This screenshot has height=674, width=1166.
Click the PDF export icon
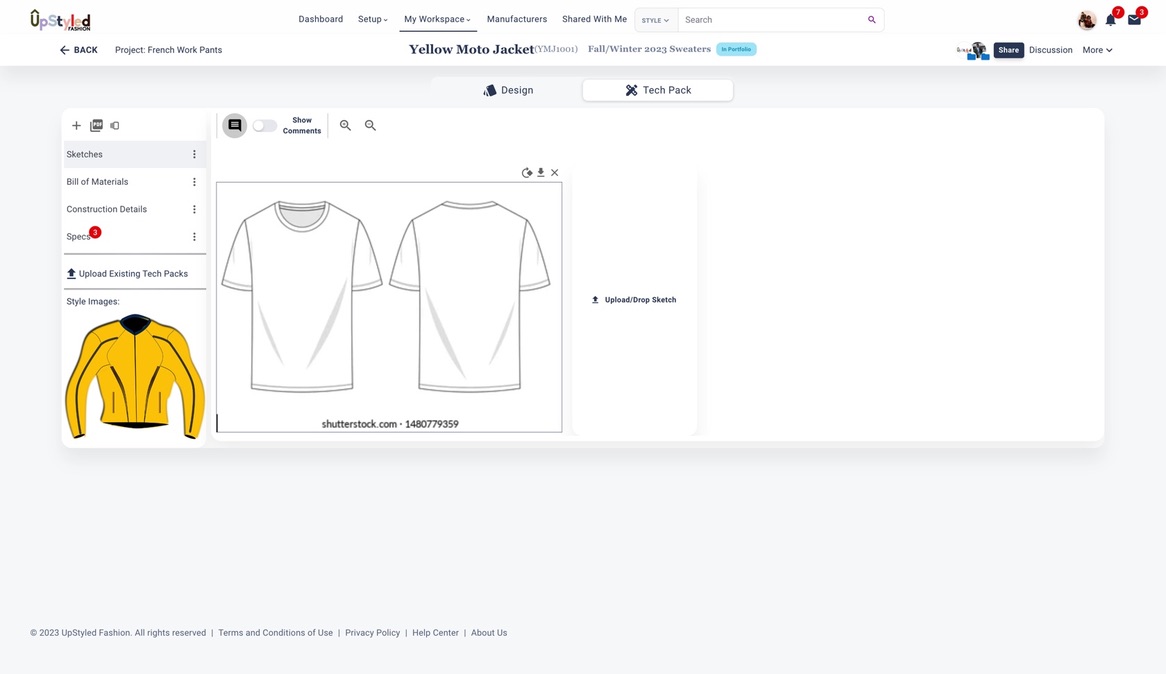pos(96,126)
